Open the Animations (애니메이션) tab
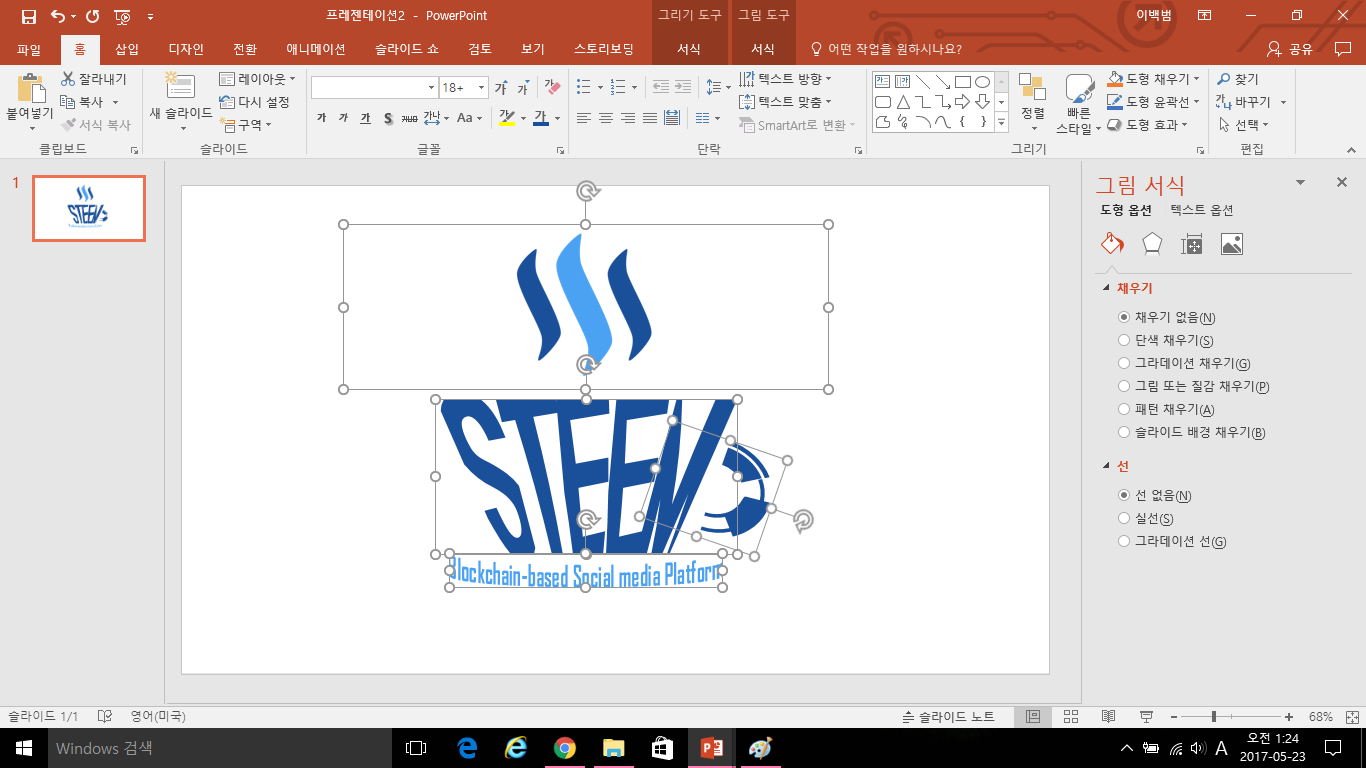1366x768 pixels. (316, 49)
